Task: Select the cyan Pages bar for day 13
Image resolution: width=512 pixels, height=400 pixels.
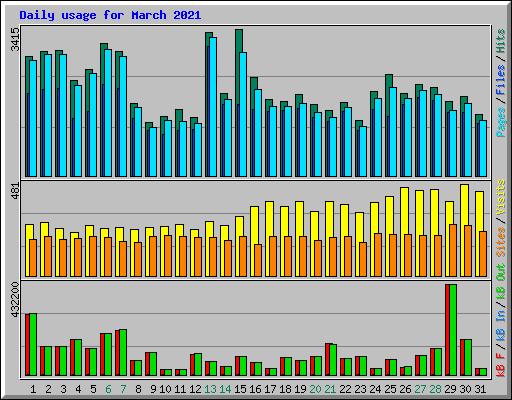Action: 213,107
